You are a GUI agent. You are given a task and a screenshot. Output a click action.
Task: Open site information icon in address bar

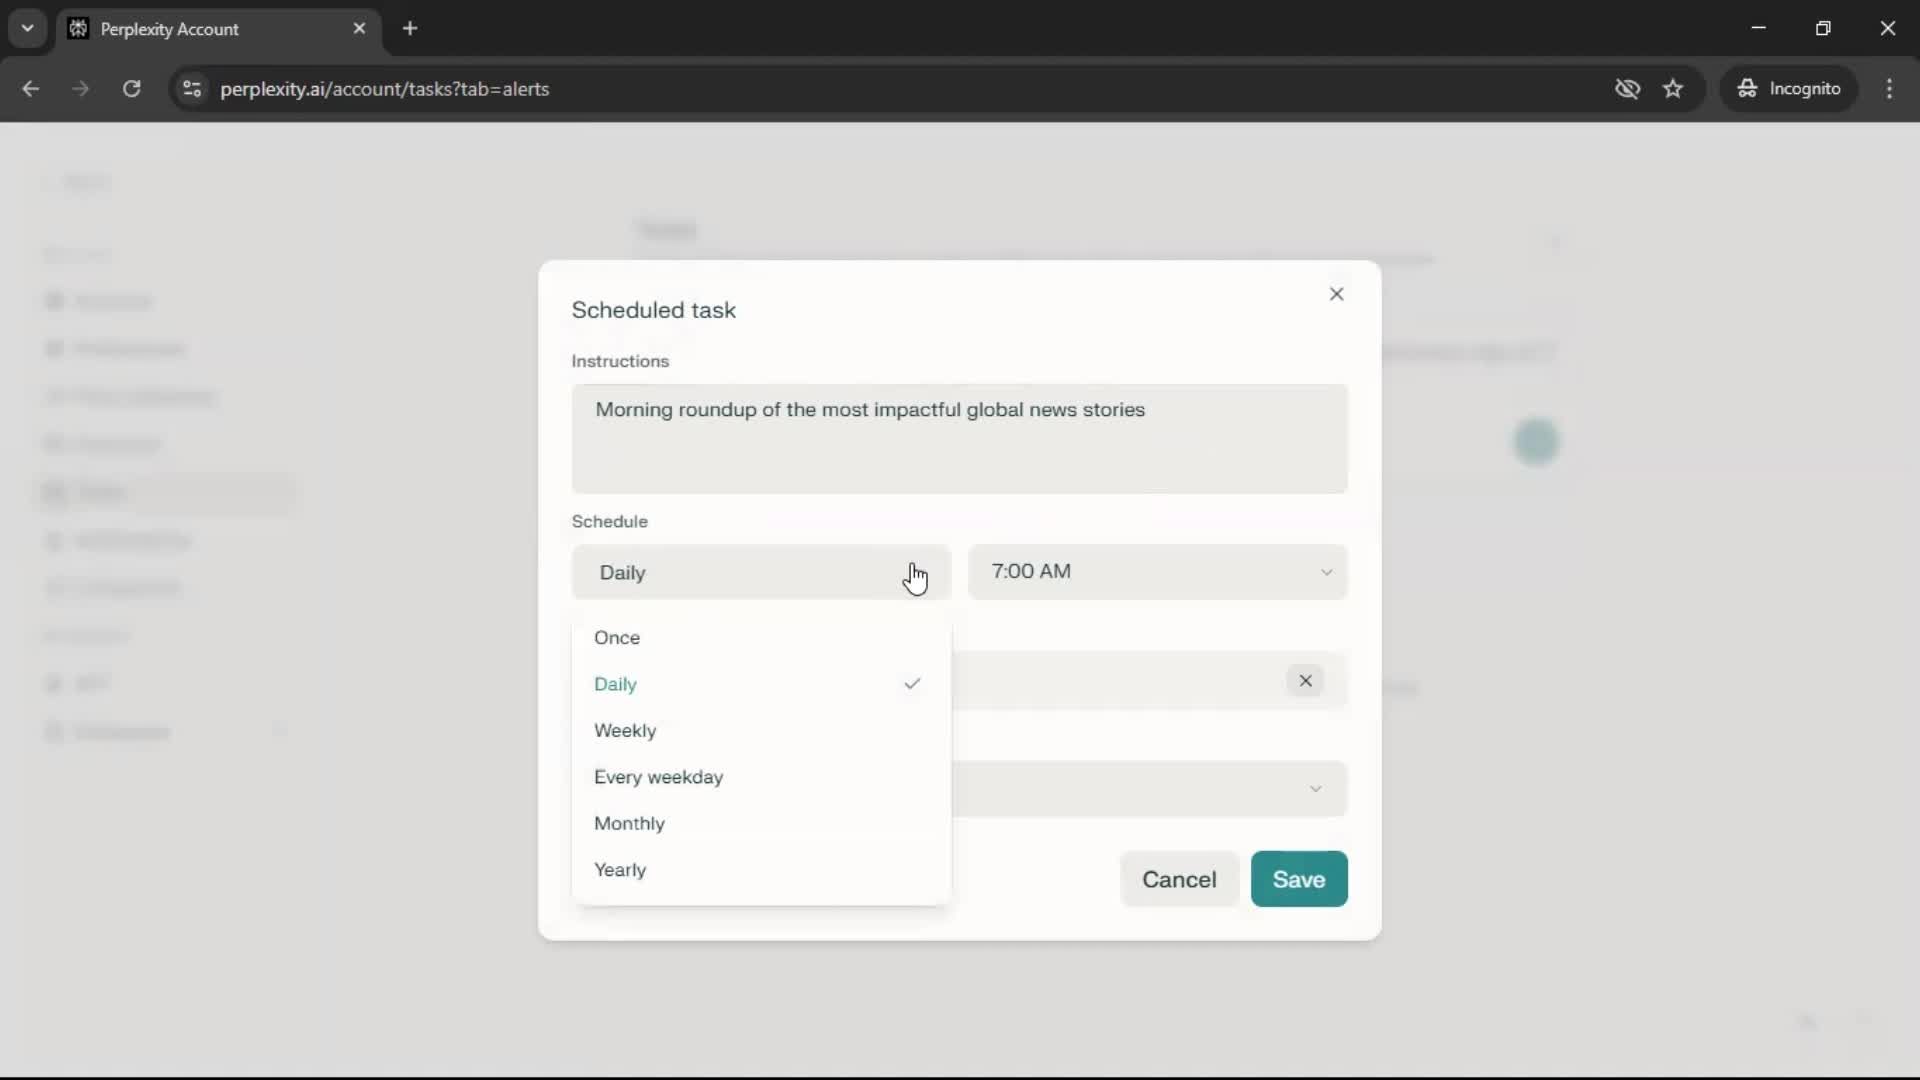tap(192, 89)
